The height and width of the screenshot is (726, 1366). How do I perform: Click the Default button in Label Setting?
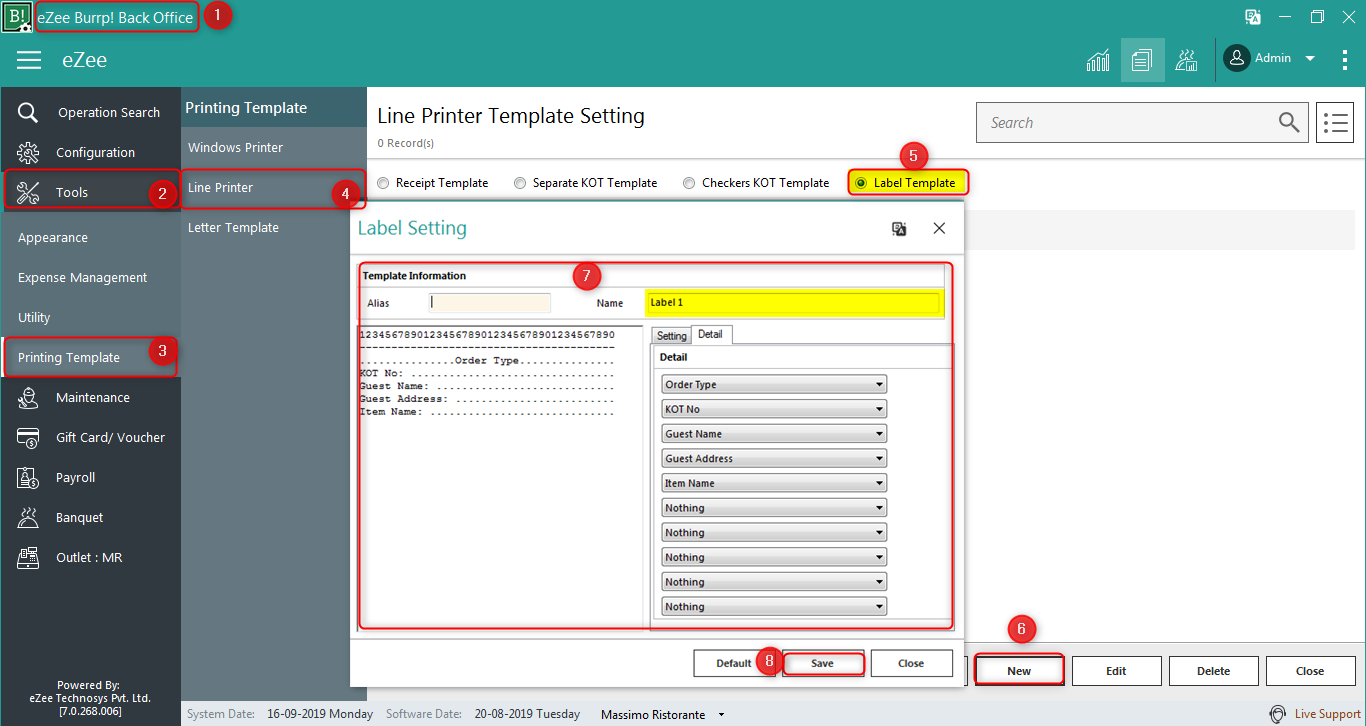pyautogui.click(x=734, y=663)
